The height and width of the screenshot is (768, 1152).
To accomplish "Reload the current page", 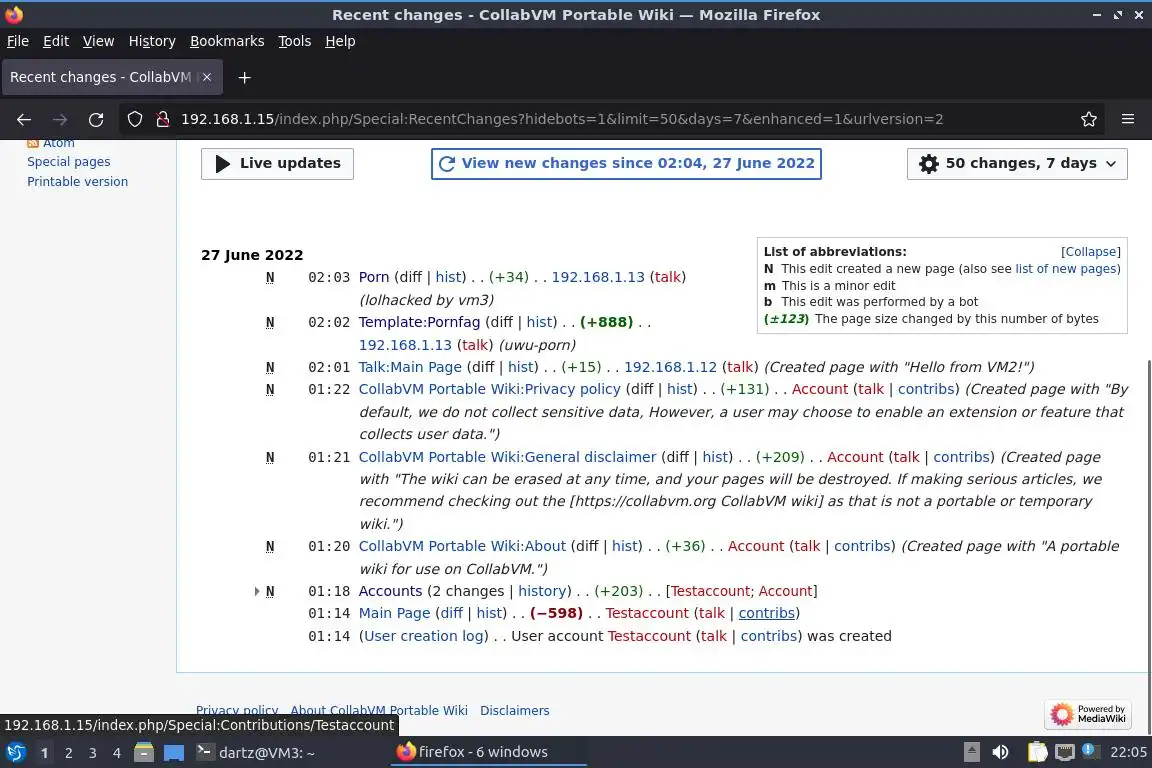I will pyautogui.click(x=96, y=119).
